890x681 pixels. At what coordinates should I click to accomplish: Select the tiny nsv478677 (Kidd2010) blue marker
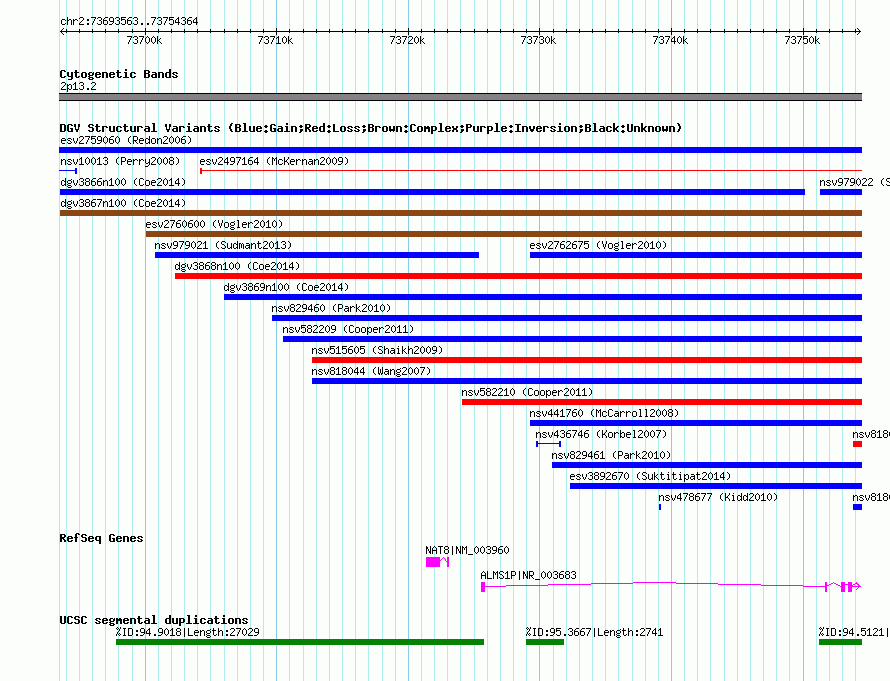coord(660,507)
